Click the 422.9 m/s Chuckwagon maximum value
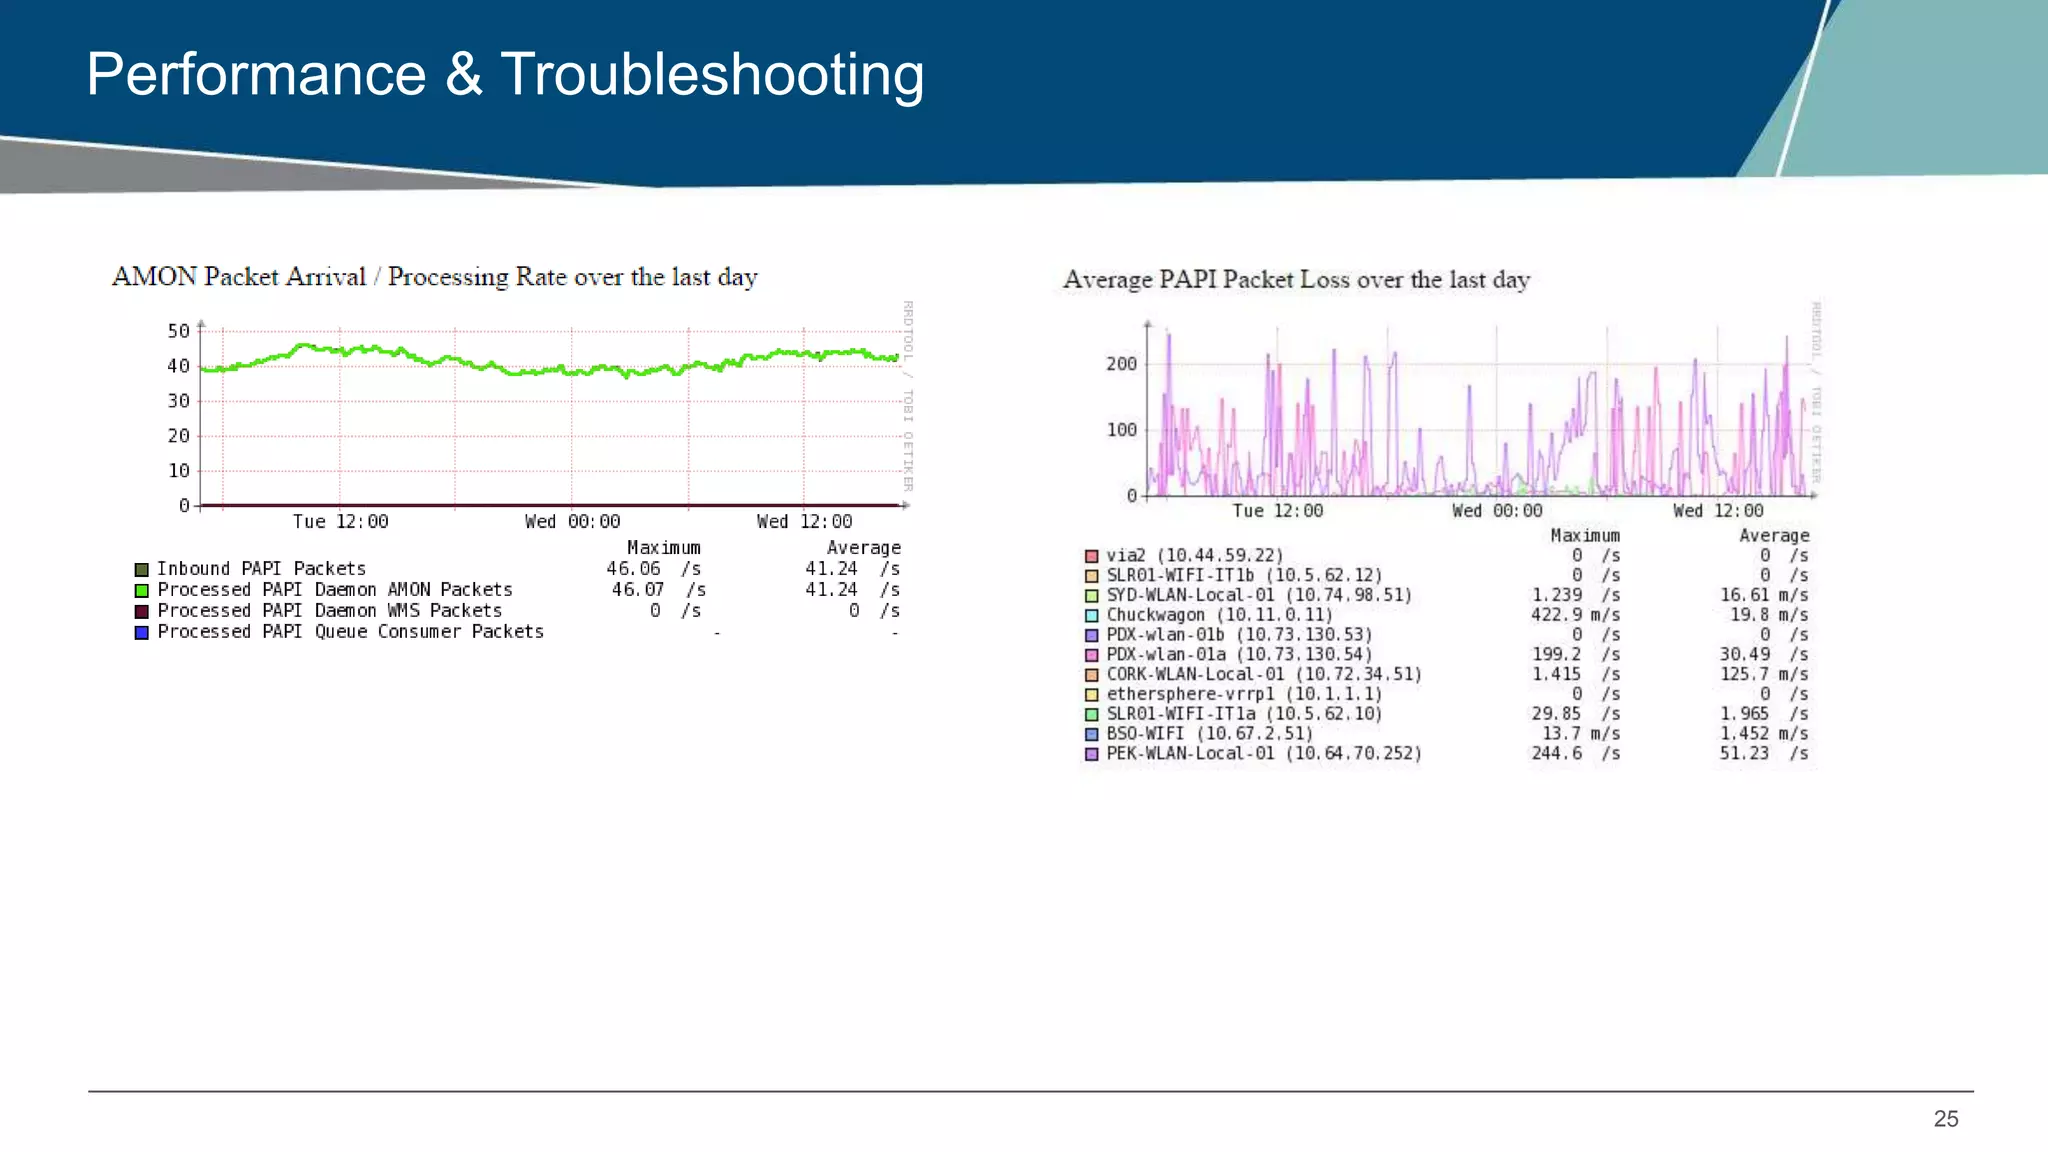2048x1152 pixels. (x=1575, y=616)
